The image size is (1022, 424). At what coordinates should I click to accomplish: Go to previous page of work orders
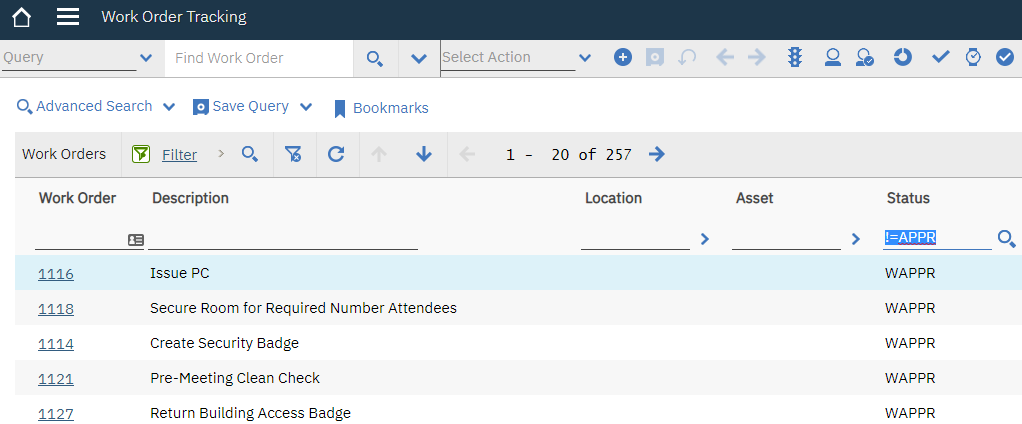click(467, 154)
